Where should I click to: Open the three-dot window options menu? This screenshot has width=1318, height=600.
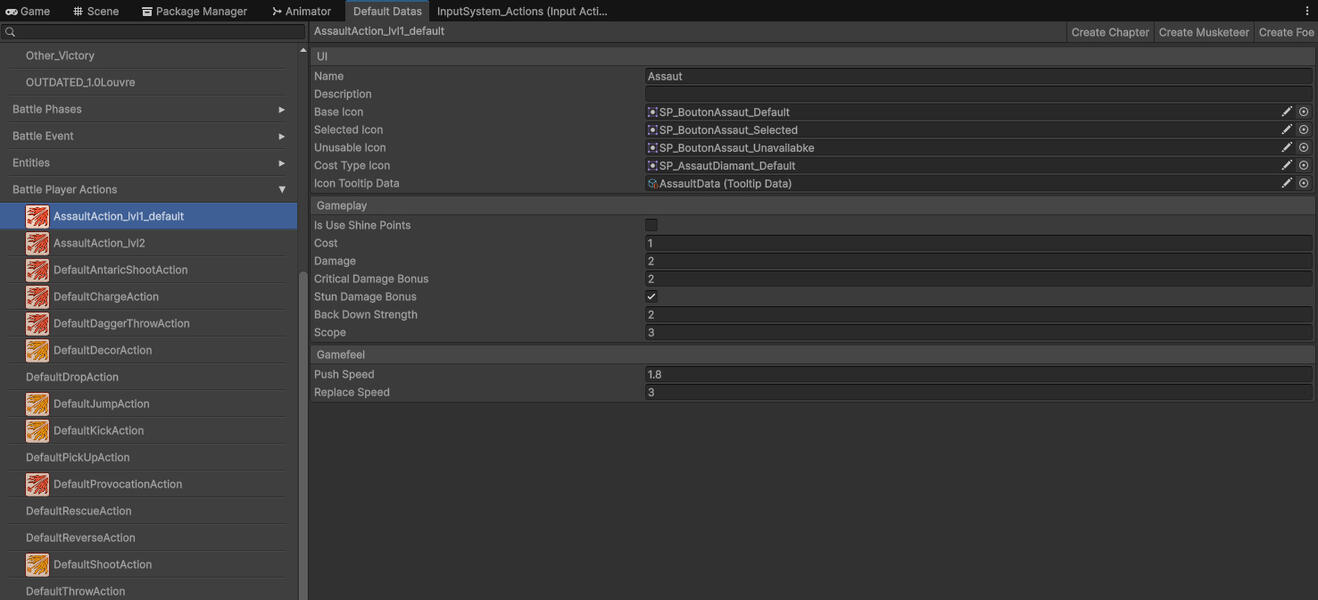point(1307,11)
